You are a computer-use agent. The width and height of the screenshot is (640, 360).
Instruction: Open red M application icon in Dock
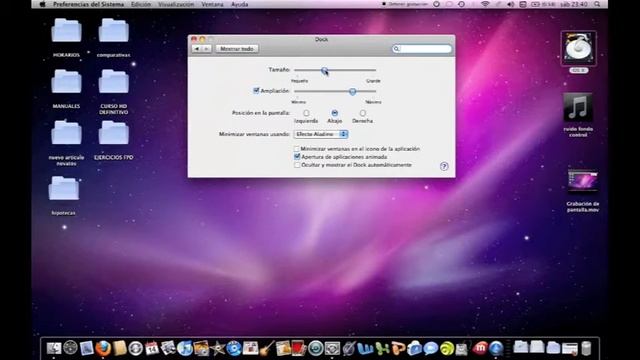click(x=480, y=348)
